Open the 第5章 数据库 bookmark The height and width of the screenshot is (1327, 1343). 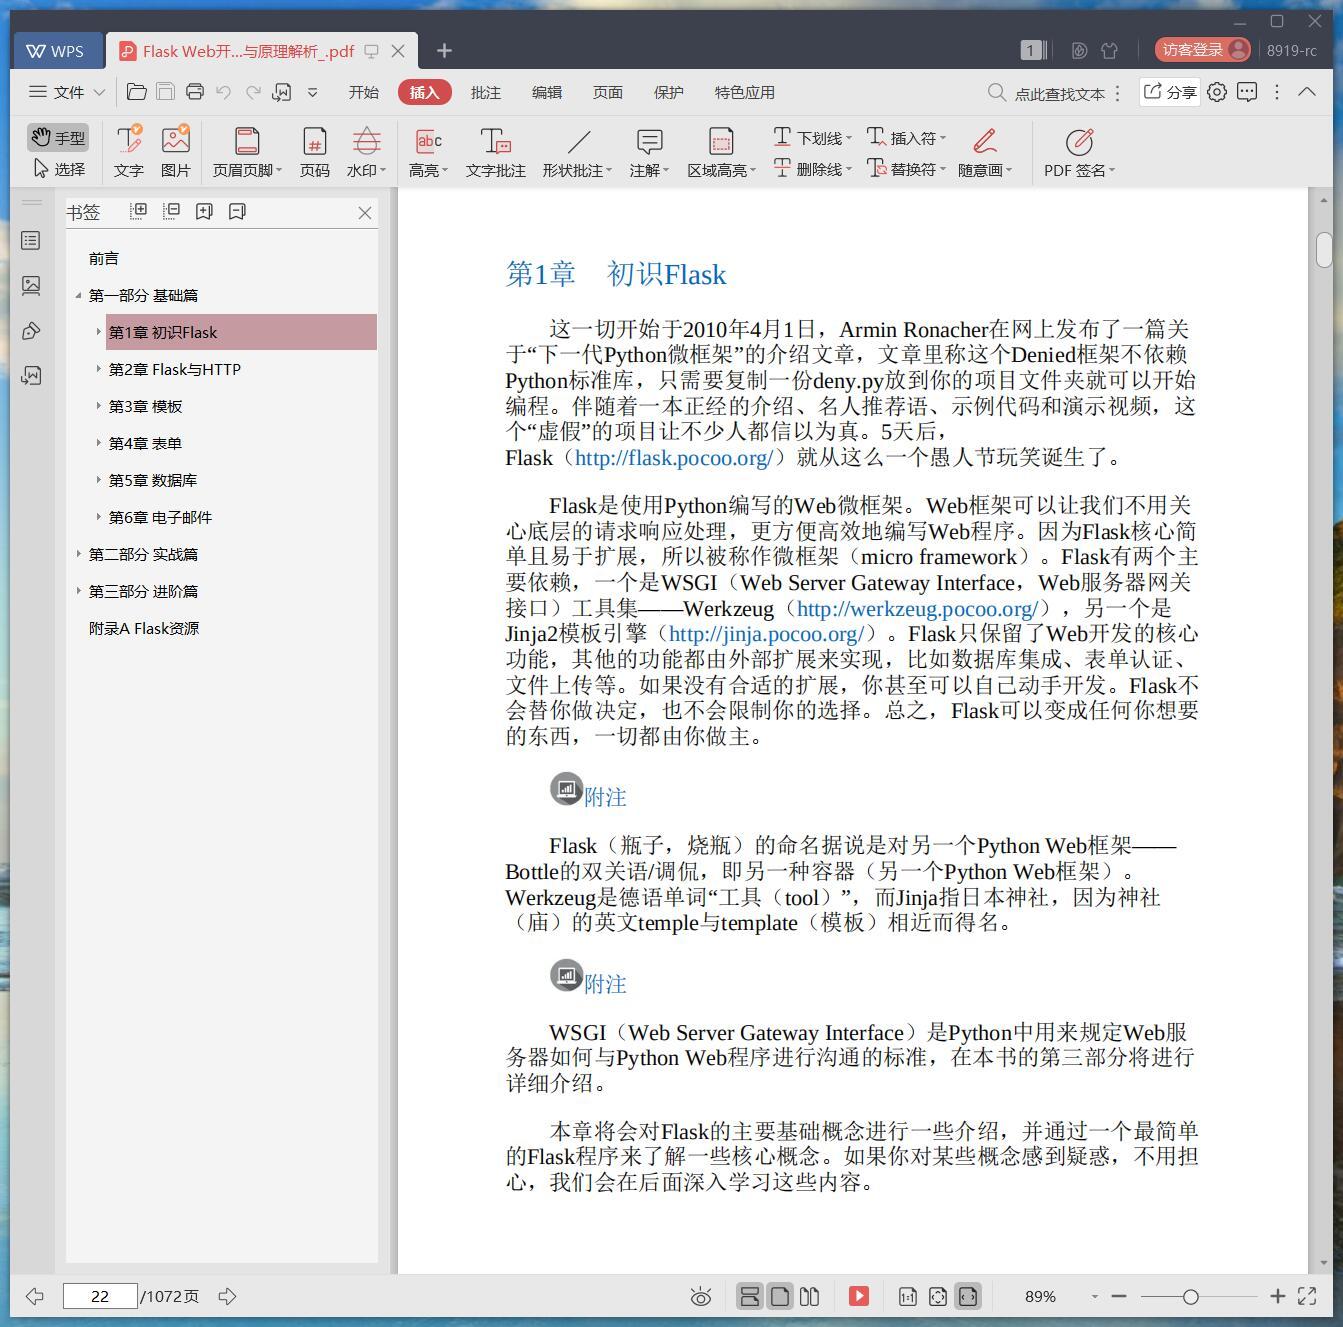(153, 480)
